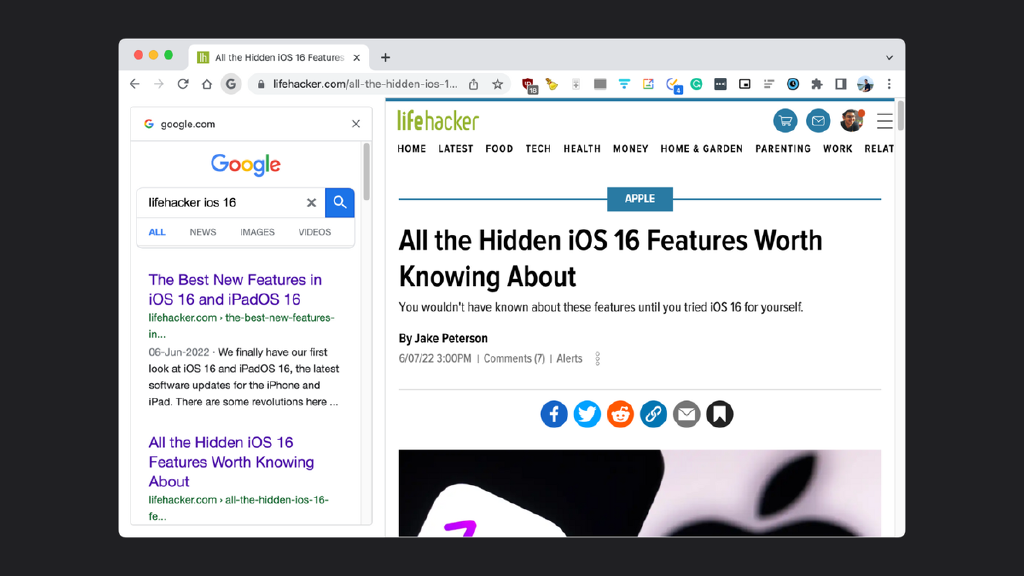Screen dimensions: 1024x576
Task: Share the article on Twitter
Action: (x=587, y=414)
